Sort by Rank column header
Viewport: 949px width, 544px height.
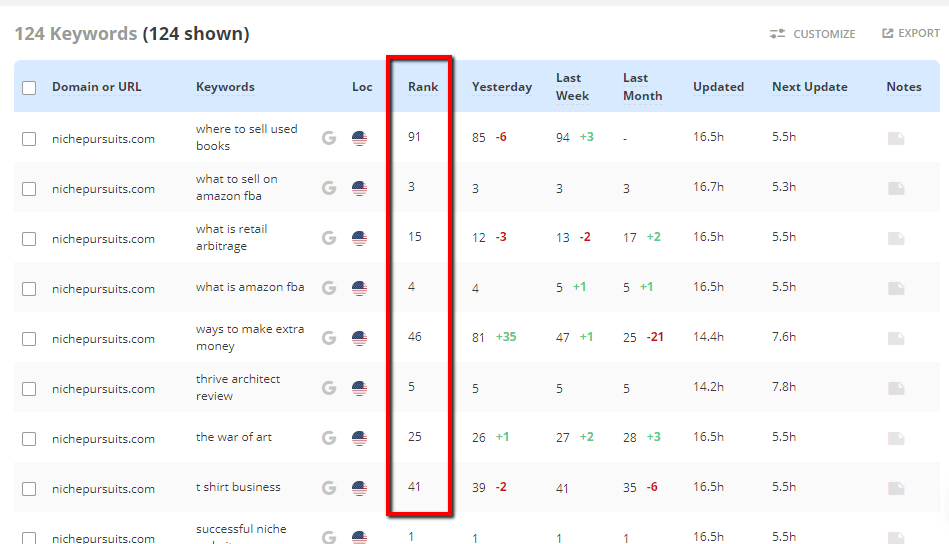pos(423,87)
